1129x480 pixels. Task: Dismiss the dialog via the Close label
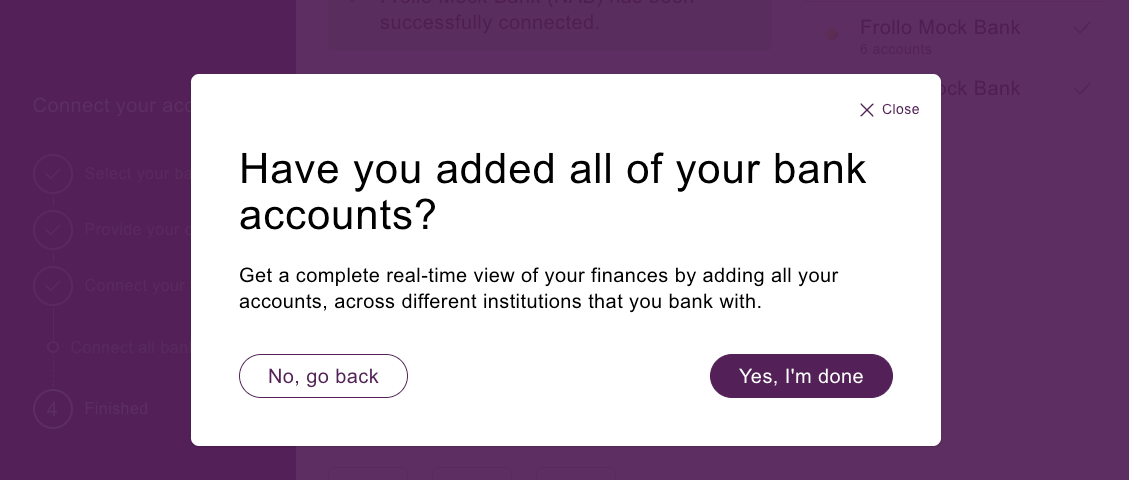900,109
